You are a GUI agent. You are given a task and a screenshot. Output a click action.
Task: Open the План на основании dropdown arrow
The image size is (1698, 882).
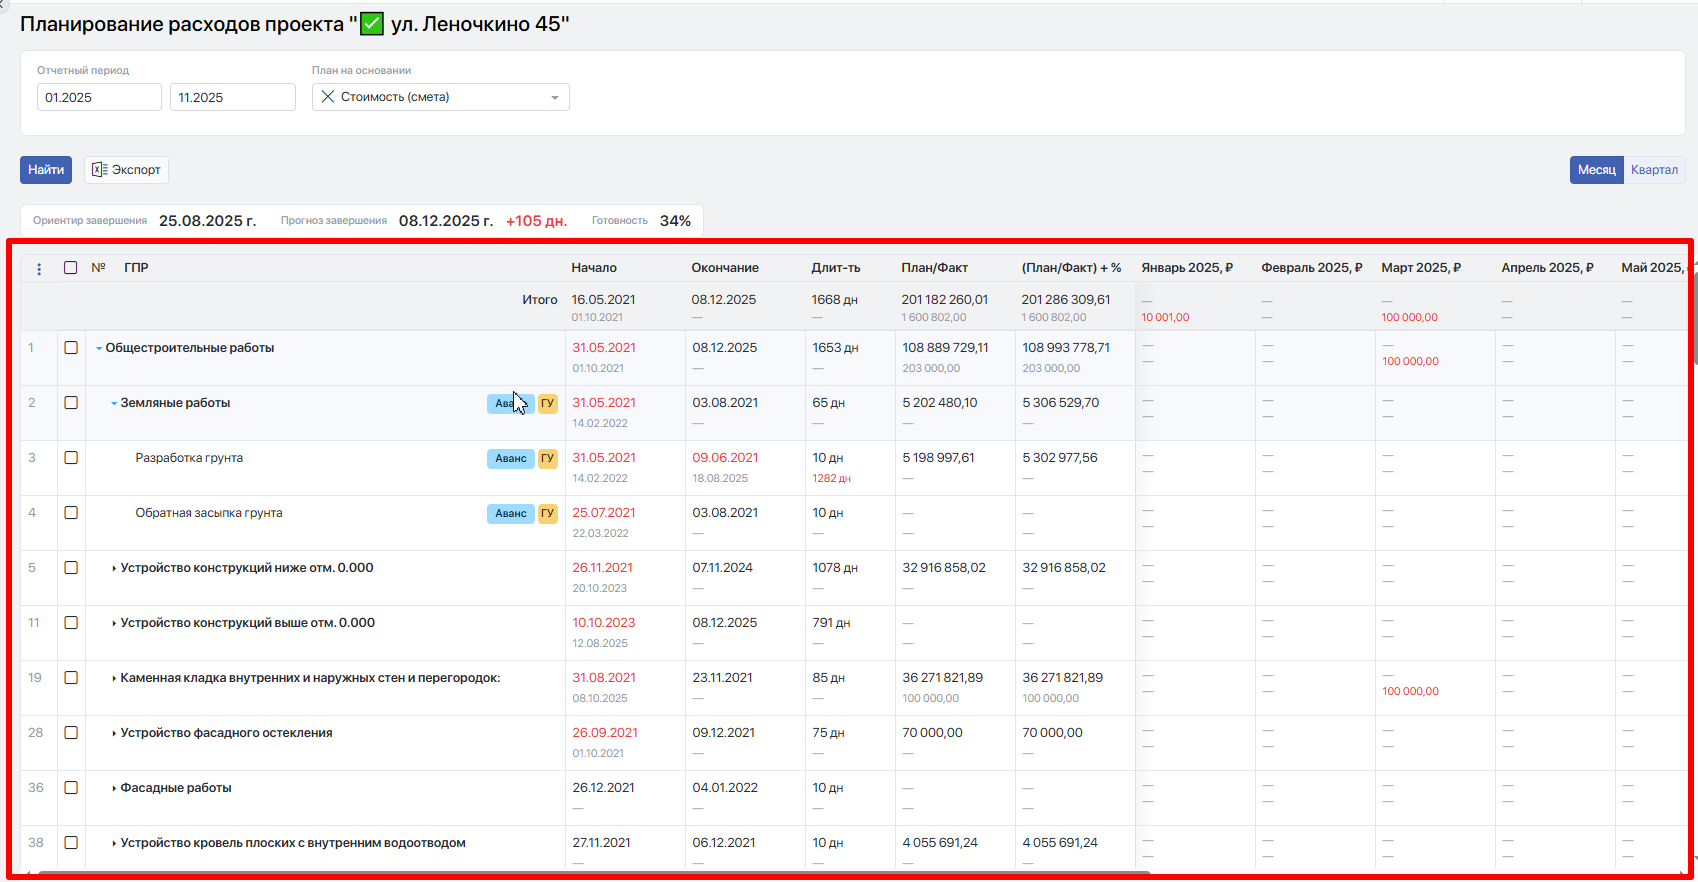tap(555, 98)
